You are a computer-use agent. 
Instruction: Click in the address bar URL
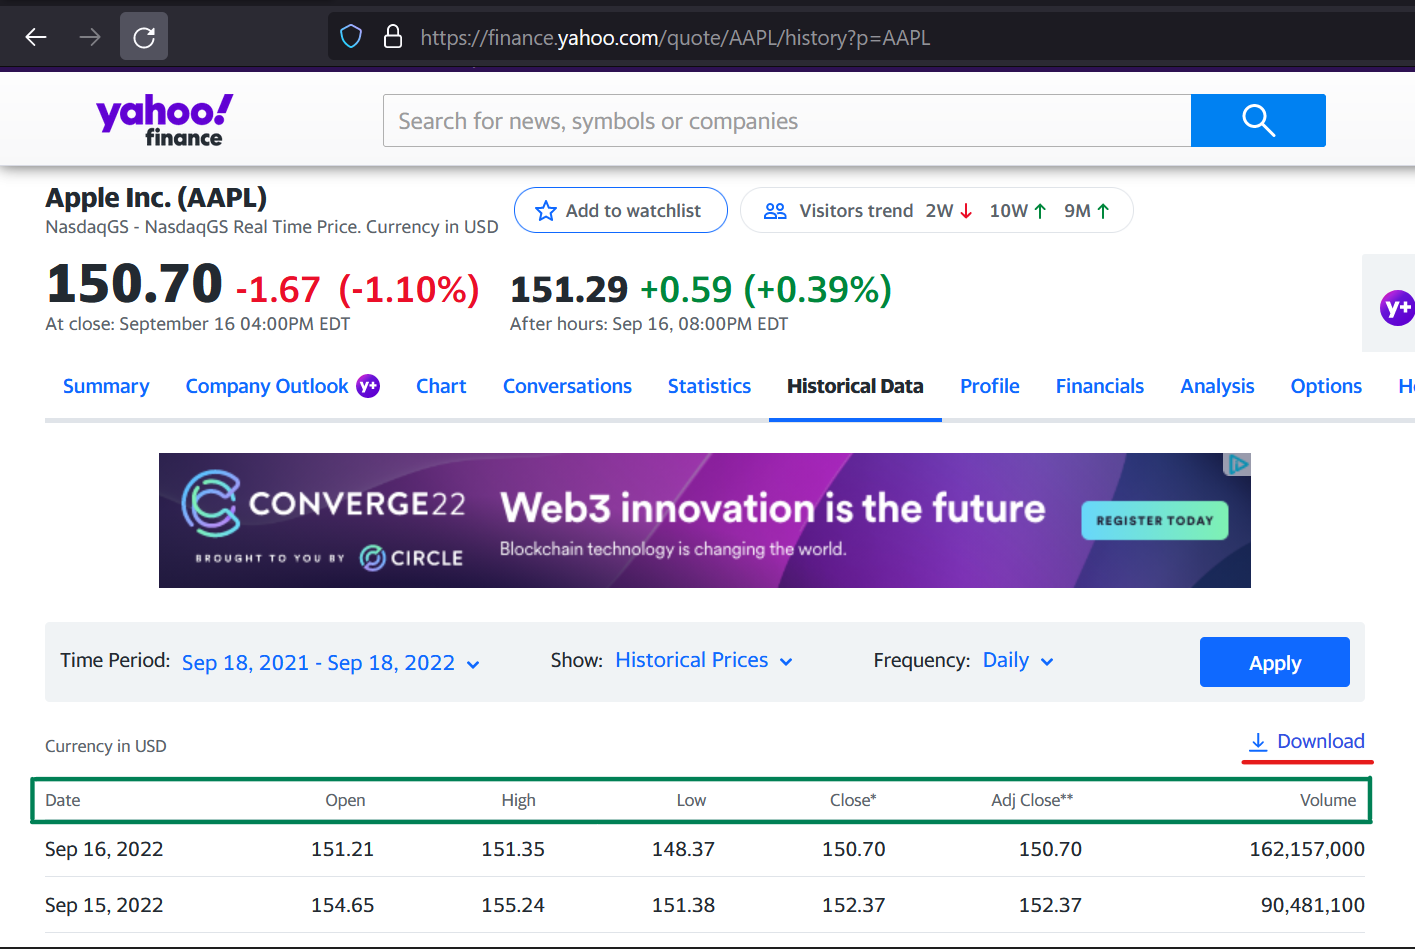click(675, 37)
